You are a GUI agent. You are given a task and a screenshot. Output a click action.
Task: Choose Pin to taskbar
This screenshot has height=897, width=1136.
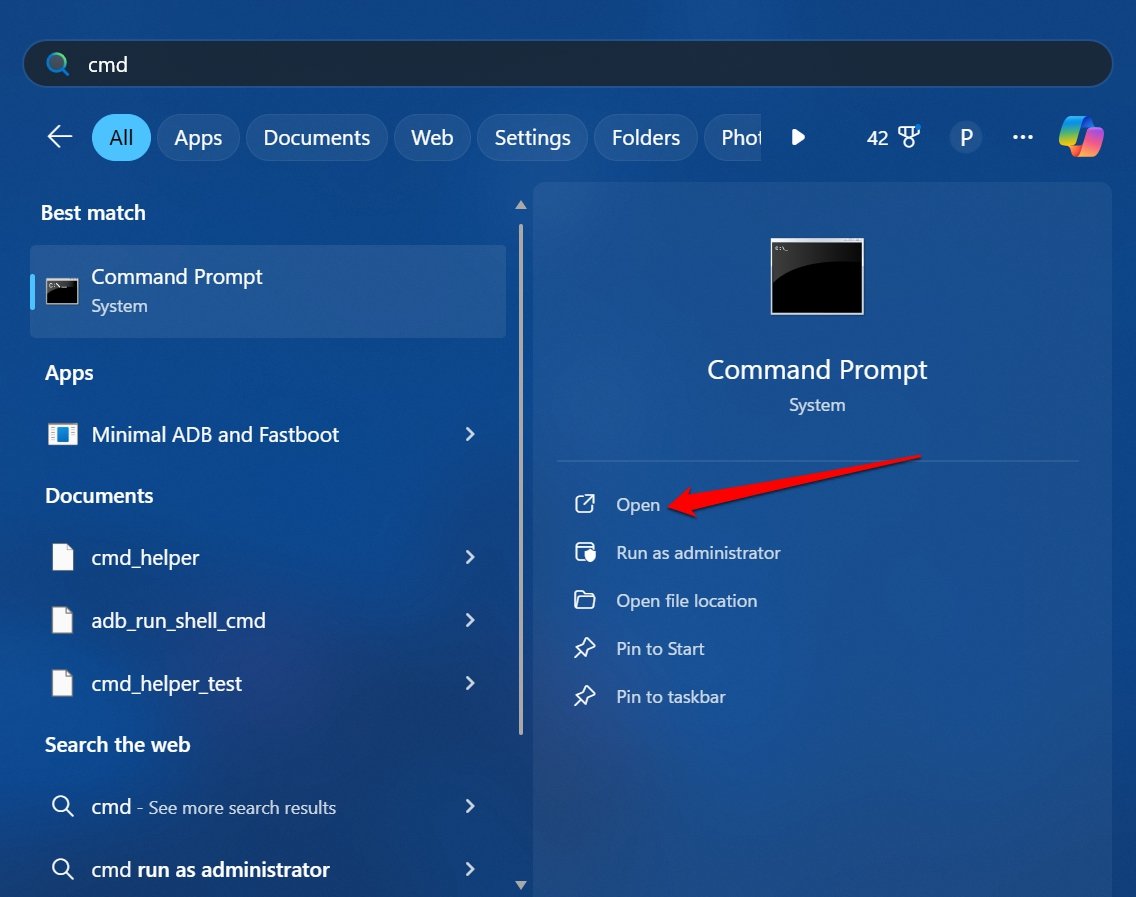(670, 696)
